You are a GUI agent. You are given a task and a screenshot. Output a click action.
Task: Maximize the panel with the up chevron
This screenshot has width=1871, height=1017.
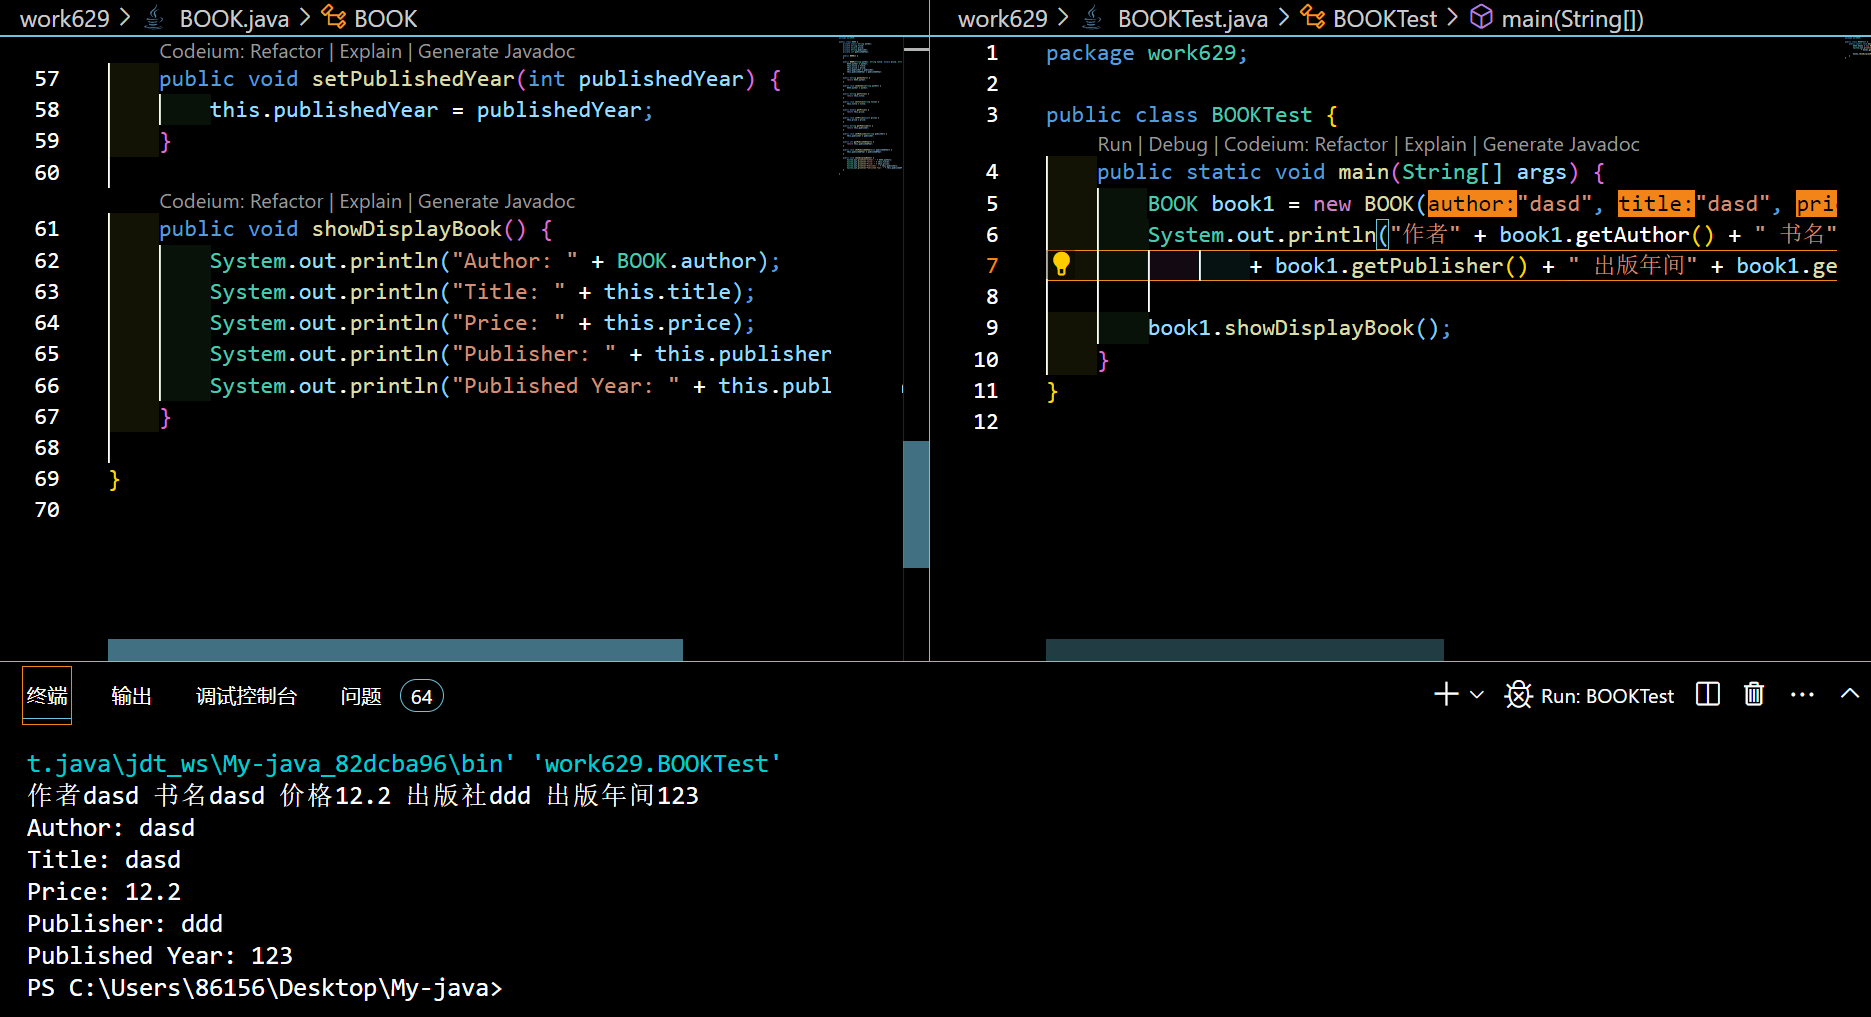point(1849,694)
